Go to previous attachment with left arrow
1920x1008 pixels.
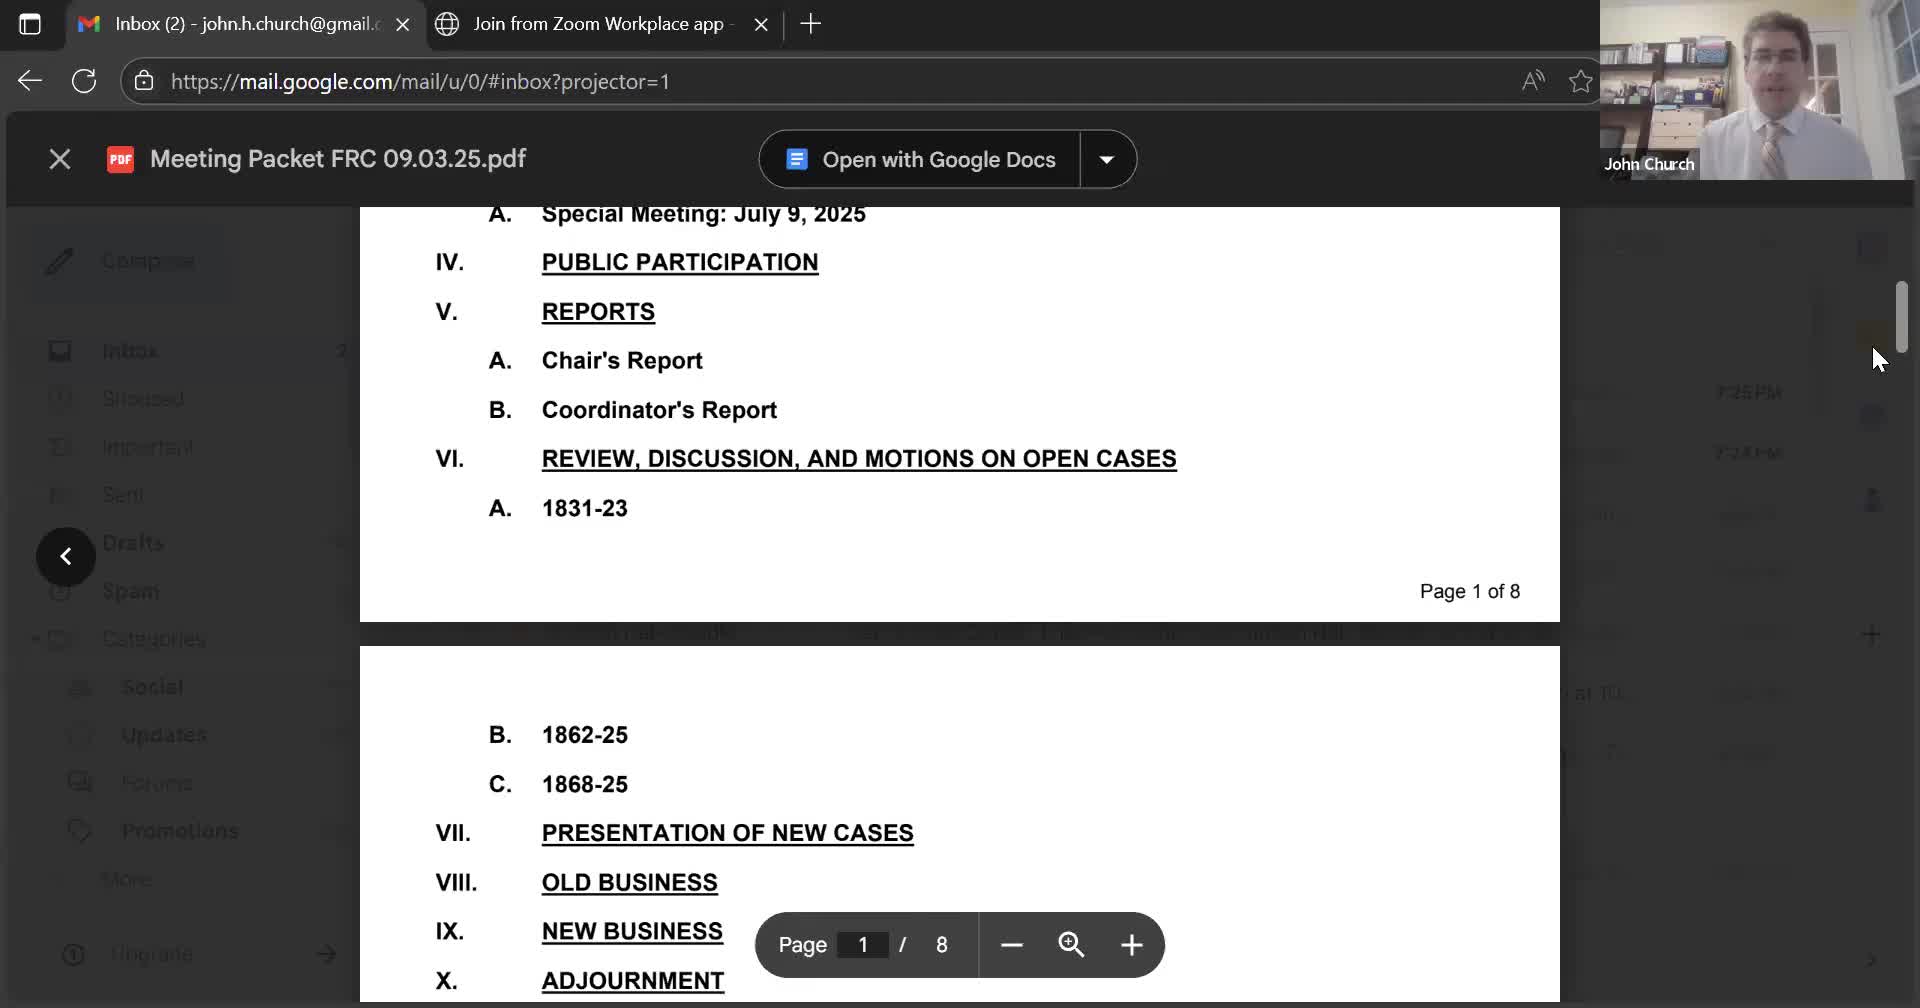click(x=66, y=556)
